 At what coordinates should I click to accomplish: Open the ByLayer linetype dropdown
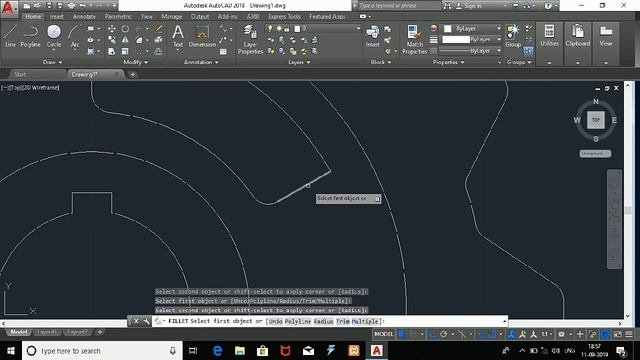pyautogui.click(x=471, y=51)
